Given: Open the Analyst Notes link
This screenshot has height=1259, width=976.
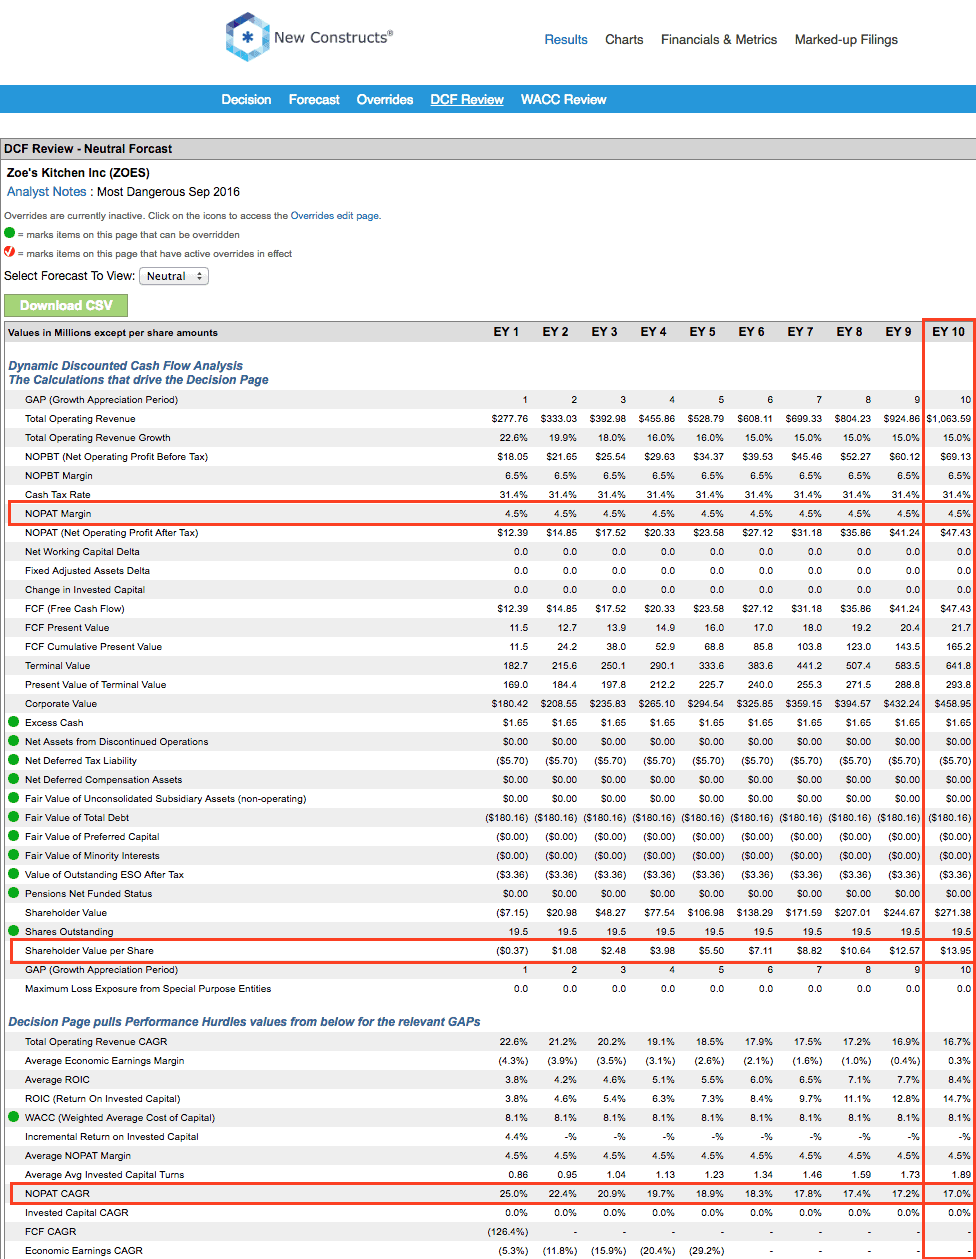Looking at the screenshot, I should [49, 191].
